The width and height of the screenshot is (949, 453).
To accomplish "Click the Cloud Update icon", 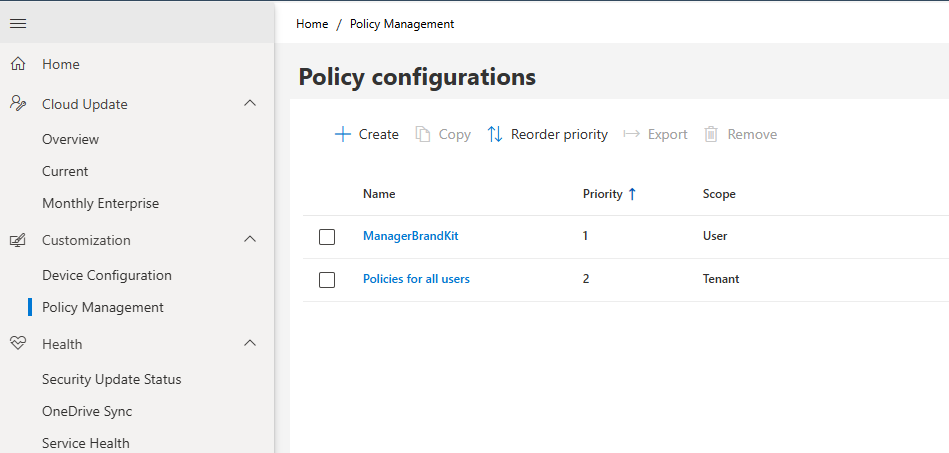I will coord(18,104).
